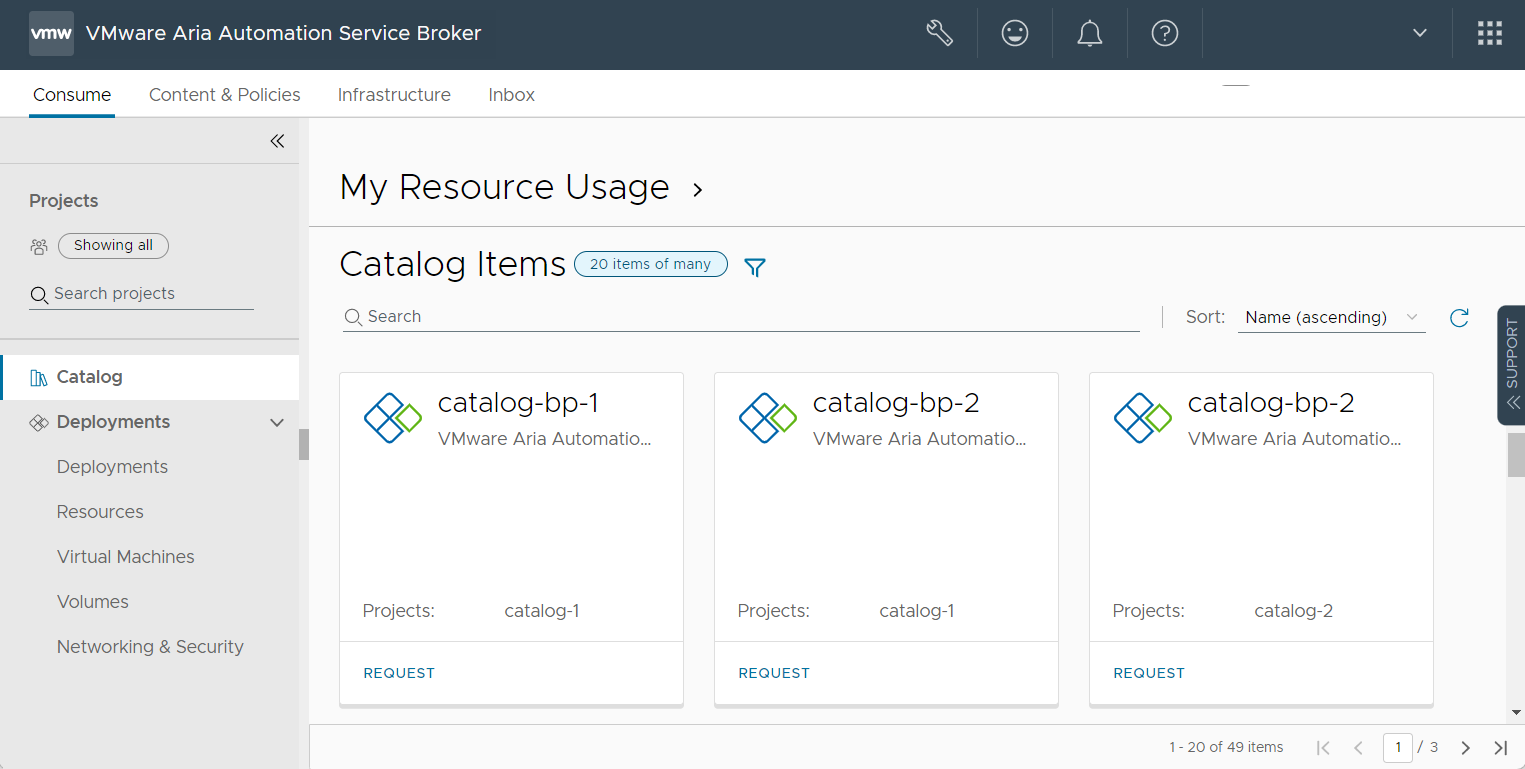Switch to Content & Policies tab
Screen dimensions: 1525x769
point(225,95)
